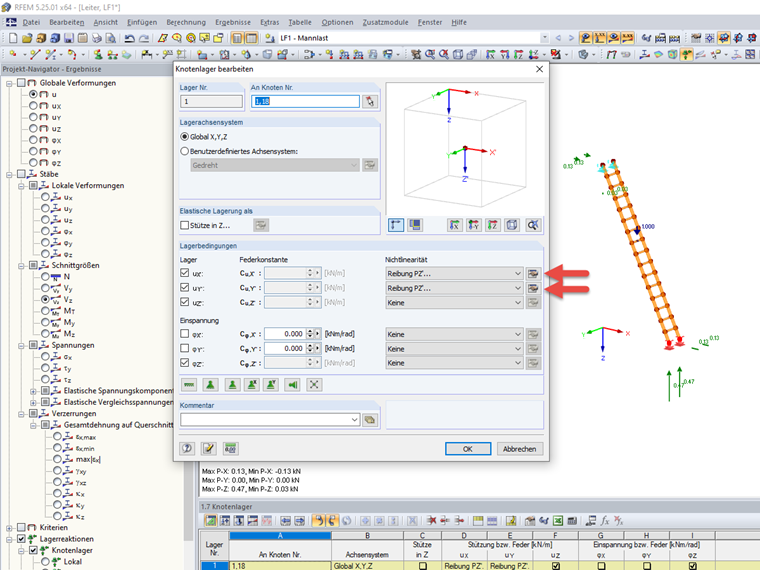Expand the Kriterien tree node
Screen dimensions: 760x570
[x=9, y=527]
